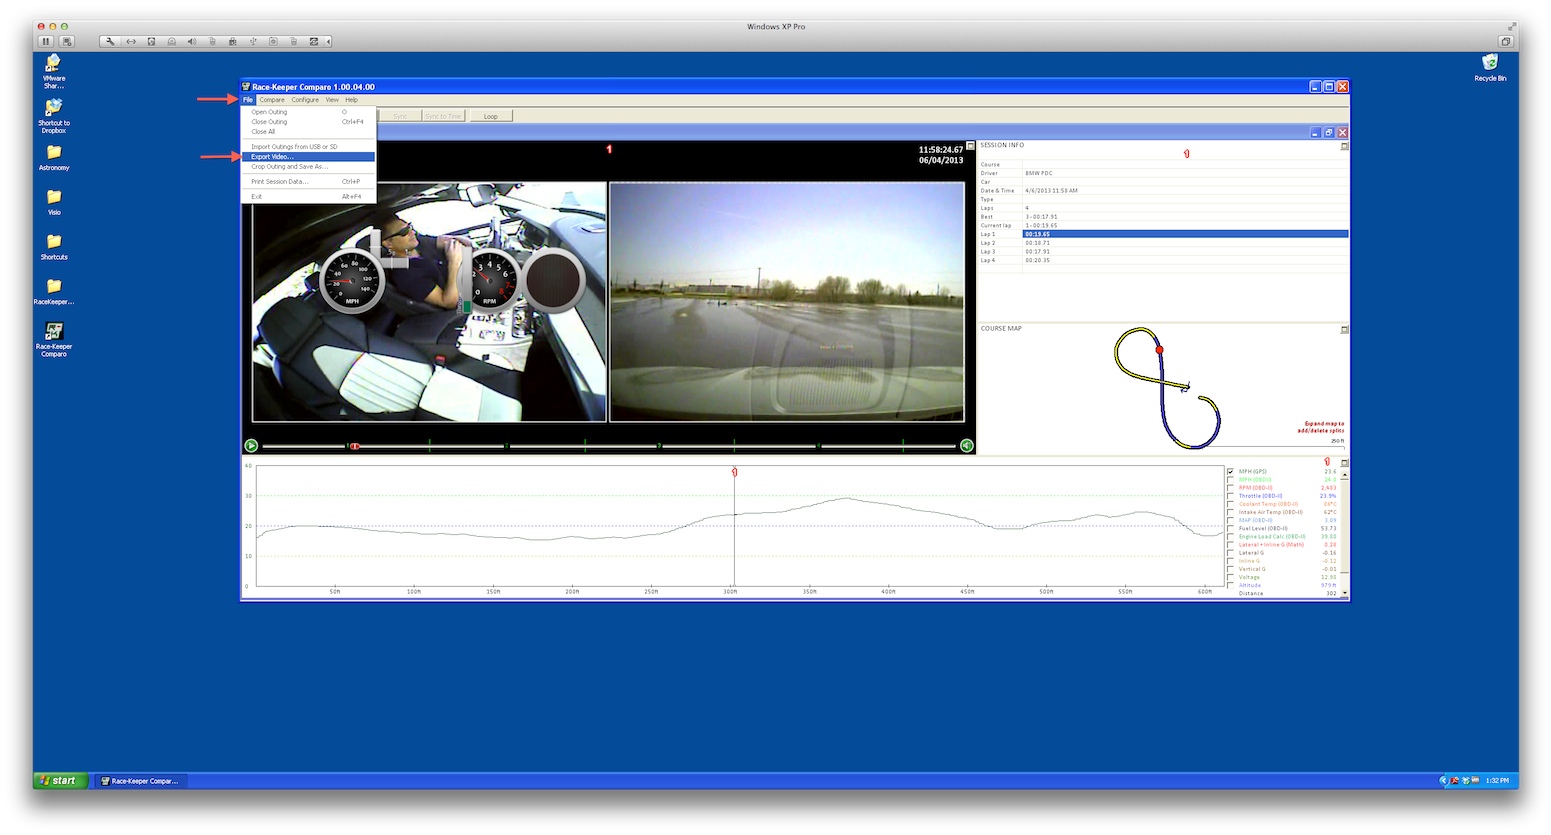This screenshot has height=835, width=1551.
Task: Open the VMware Shared folders icon
Action: [x=54, y=71]
